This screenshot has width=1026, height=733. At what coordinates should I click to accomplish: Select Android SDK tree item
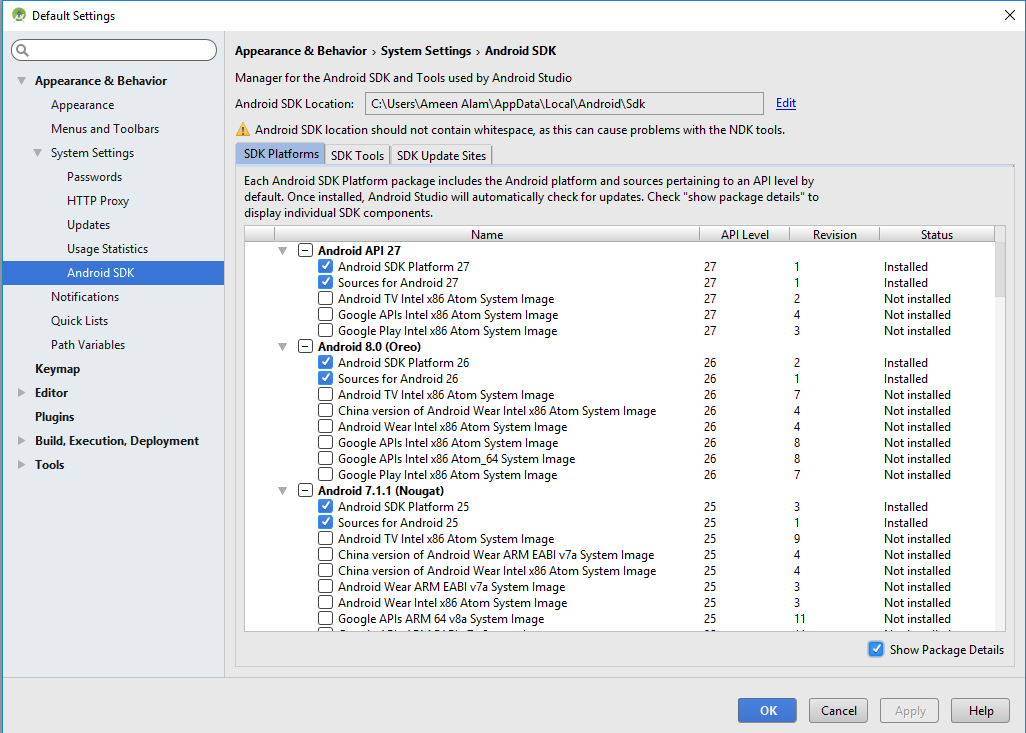[x=113, y=273]
